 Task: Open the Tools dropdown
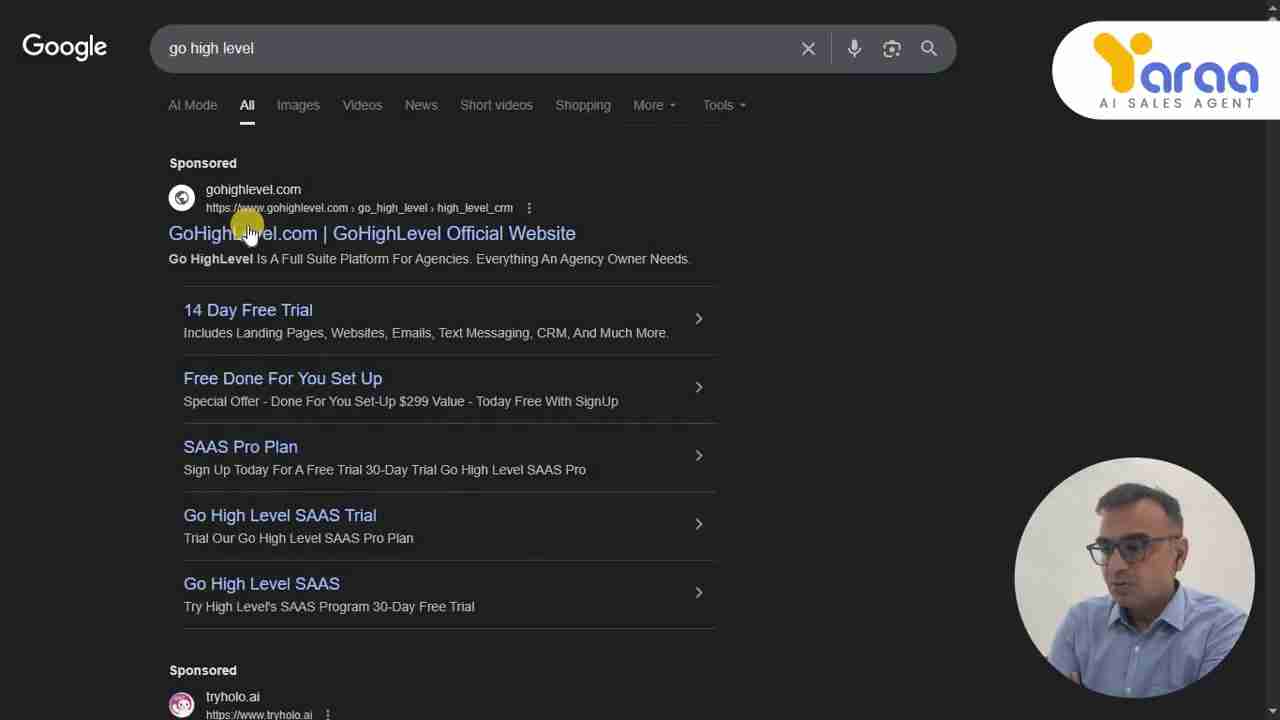pos(723,105)
